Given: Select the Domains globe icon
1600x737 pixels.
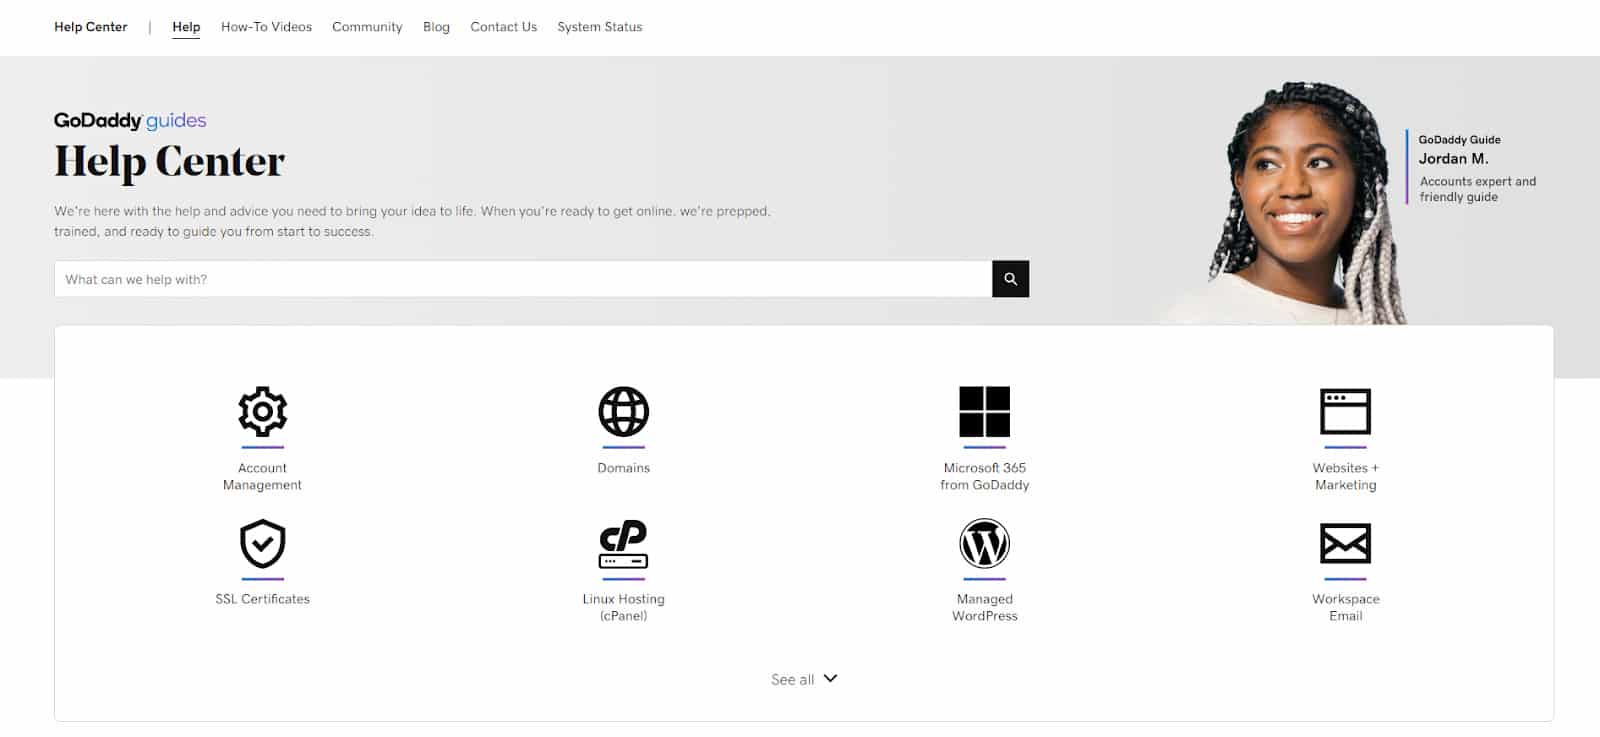Looking at the screenshot, I should point(623,411).
